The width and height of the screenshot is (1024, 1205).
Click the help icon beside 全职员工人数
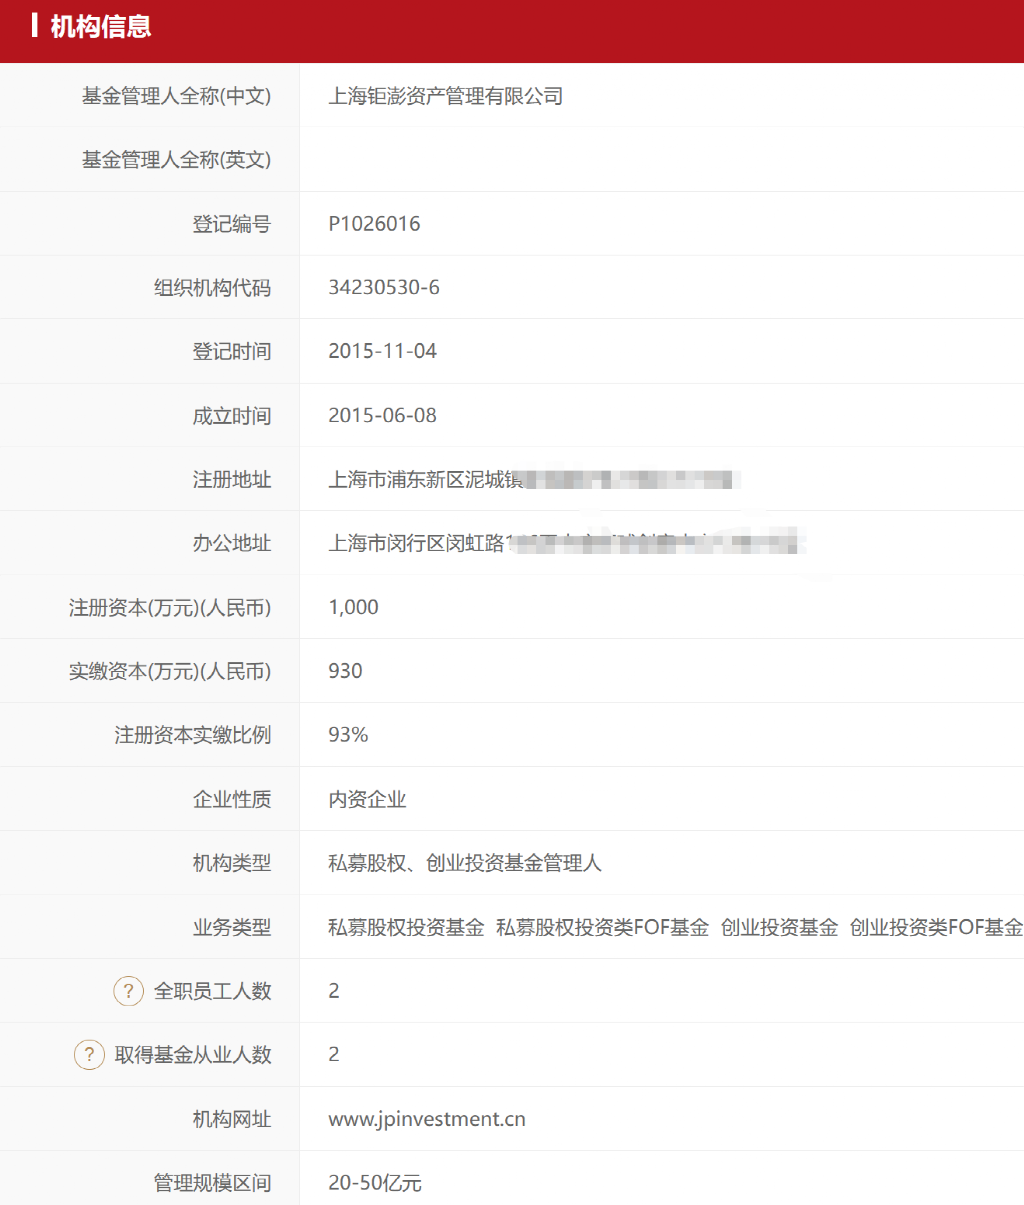click(x=128, y=991)
